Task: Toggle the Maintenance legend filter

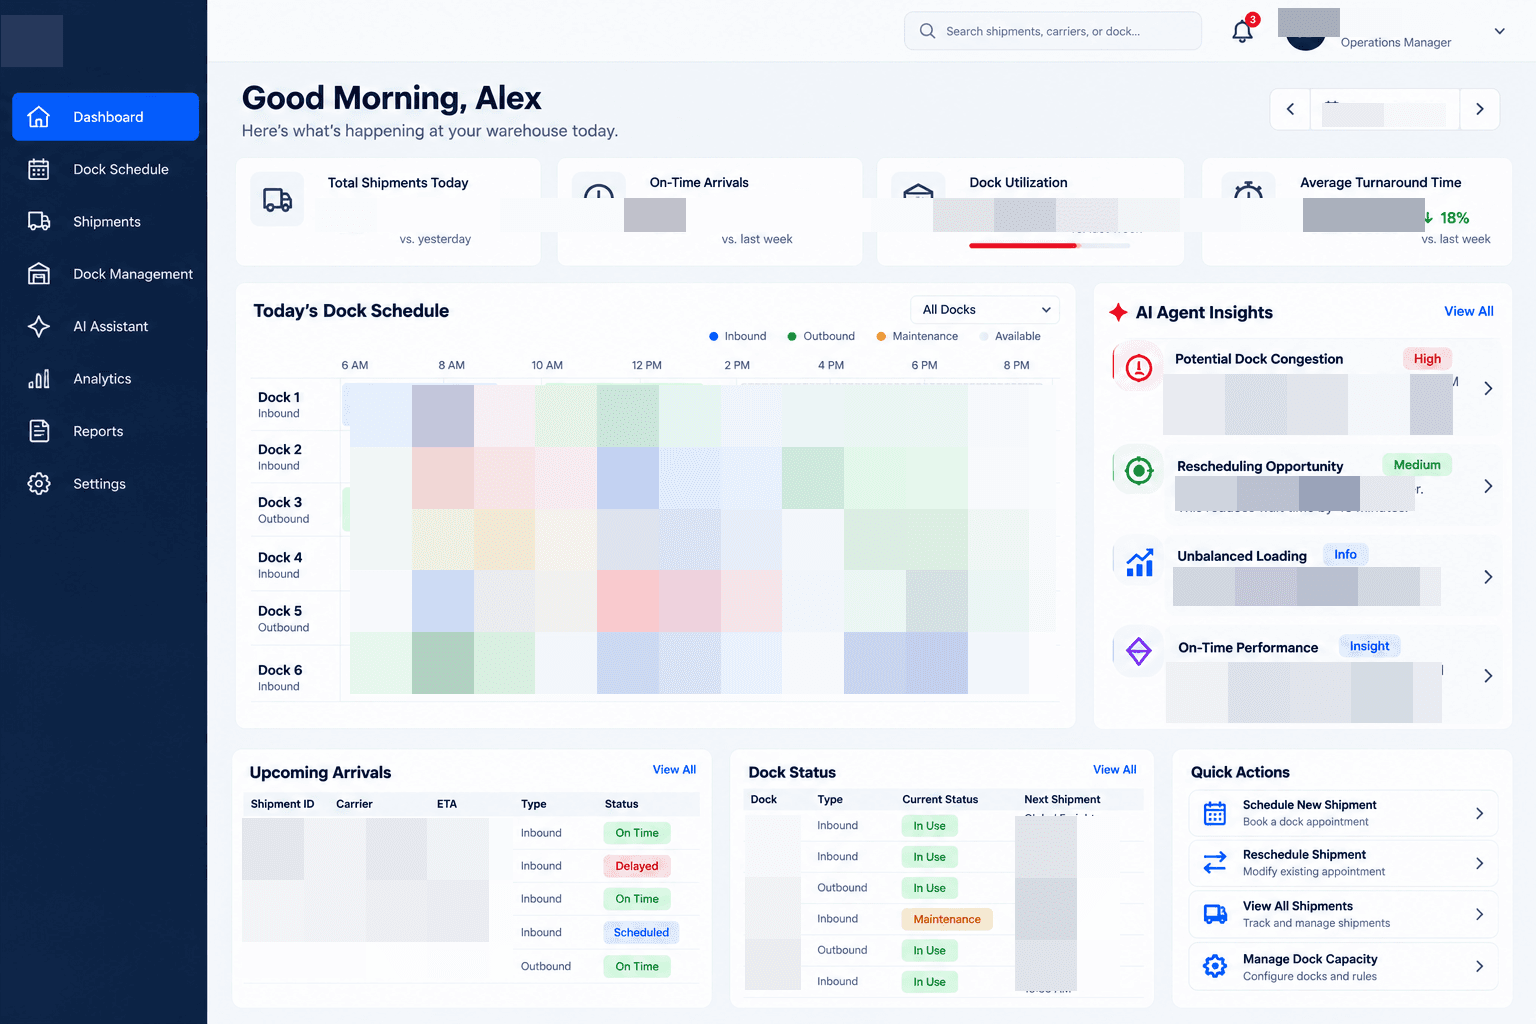Action: pos(917,336)
